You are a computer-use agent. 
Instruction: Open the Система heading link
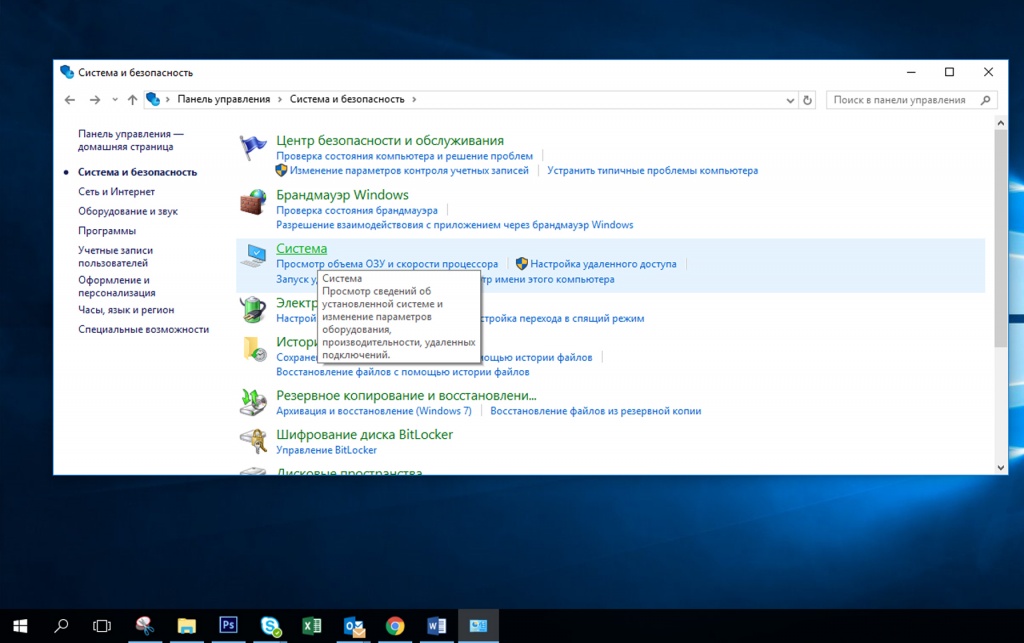click(x=301, y=249)
